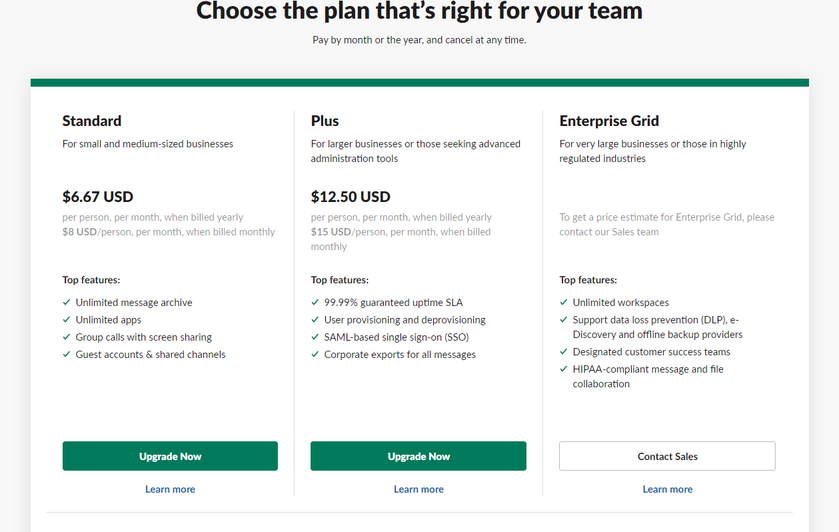Click Upgrade Now under the Standard plan

click(170, 456)
